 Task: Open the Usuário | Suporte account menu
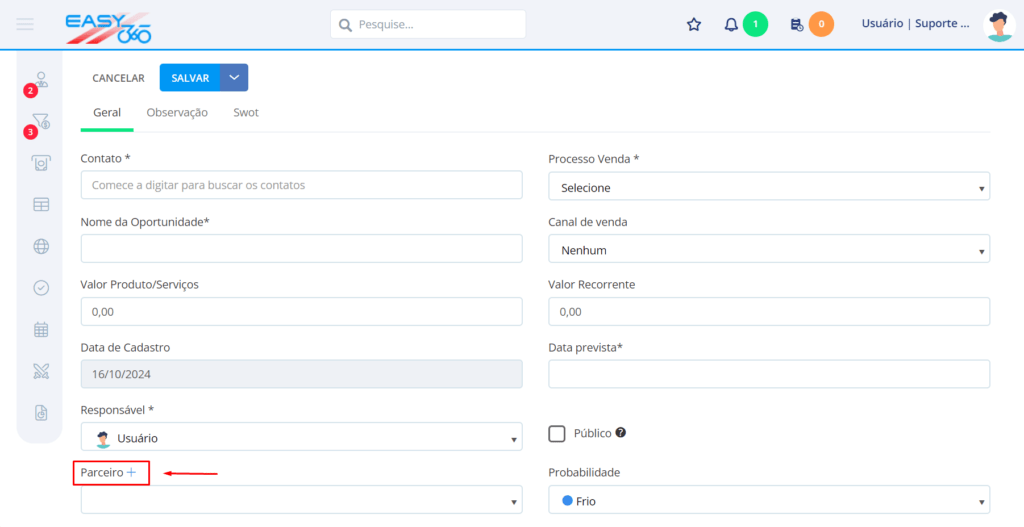coord(916,24)
